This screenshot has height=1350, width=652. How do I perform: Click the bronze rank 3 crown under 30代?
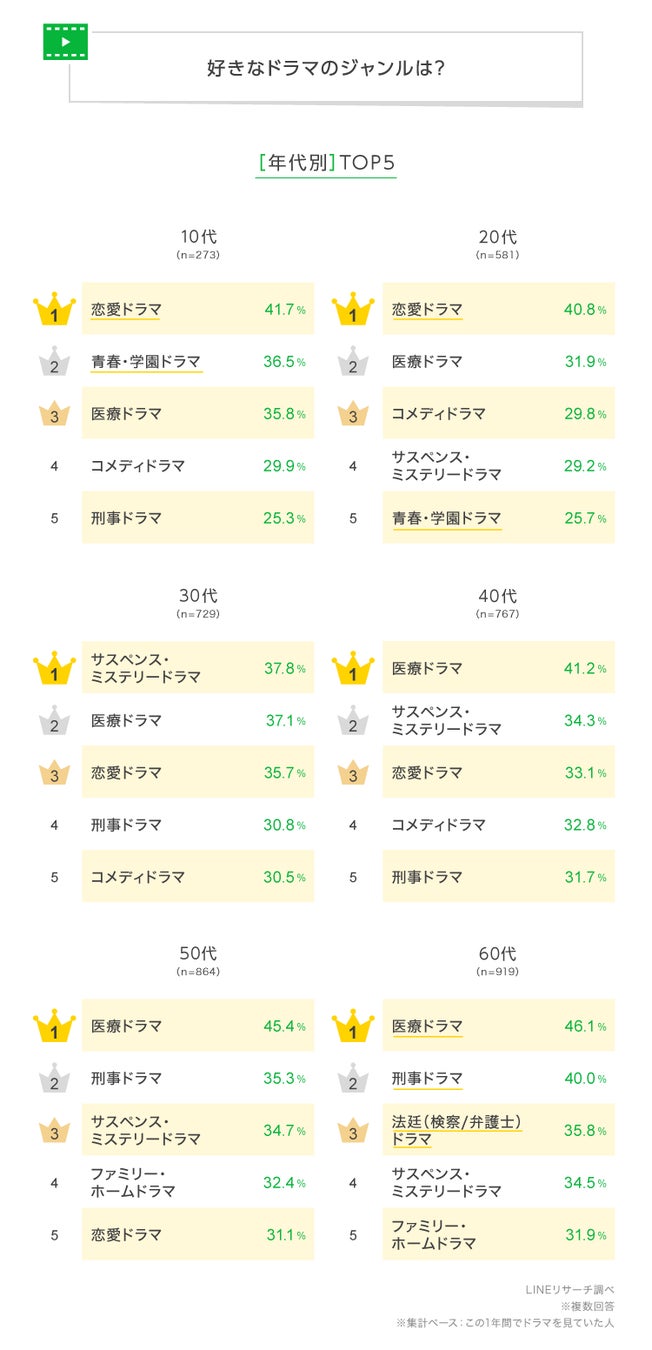[54, 774]
